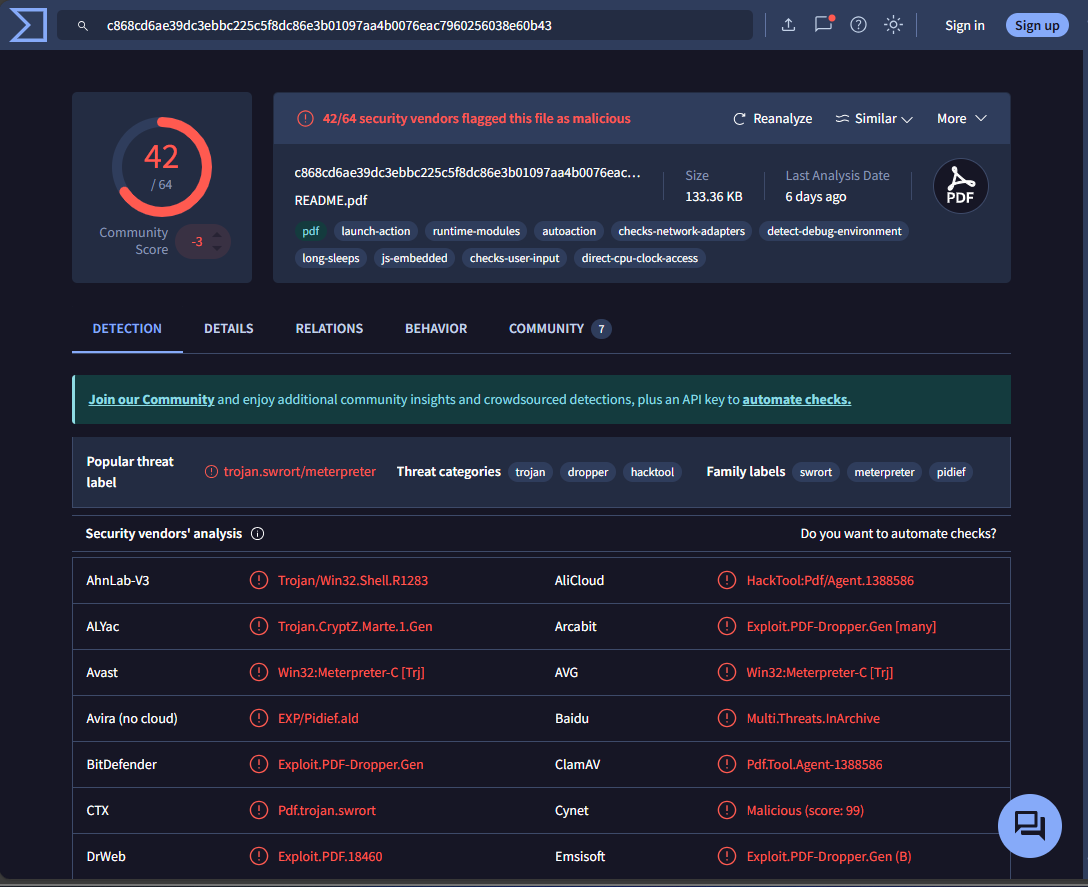Click the checks-user-input tag
Image resolution: width=1088 pixels, height=887 pixels.
tap(514, 258)
